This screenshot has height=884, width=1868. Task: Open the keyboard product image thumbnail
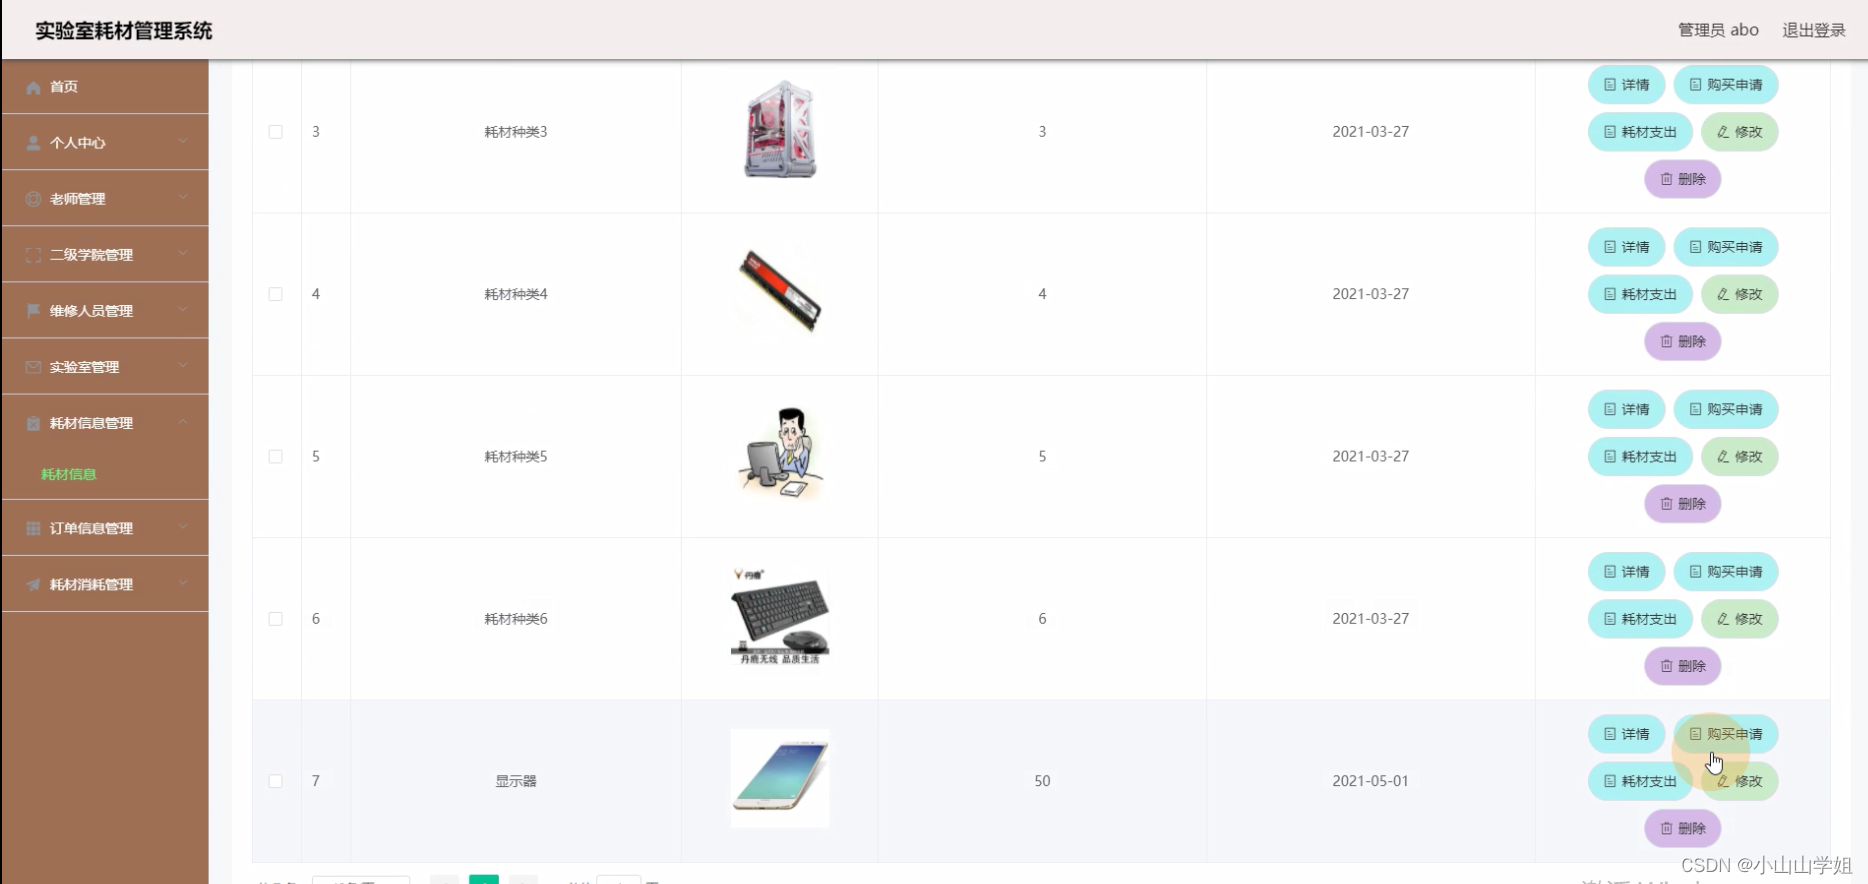[780, 617]
